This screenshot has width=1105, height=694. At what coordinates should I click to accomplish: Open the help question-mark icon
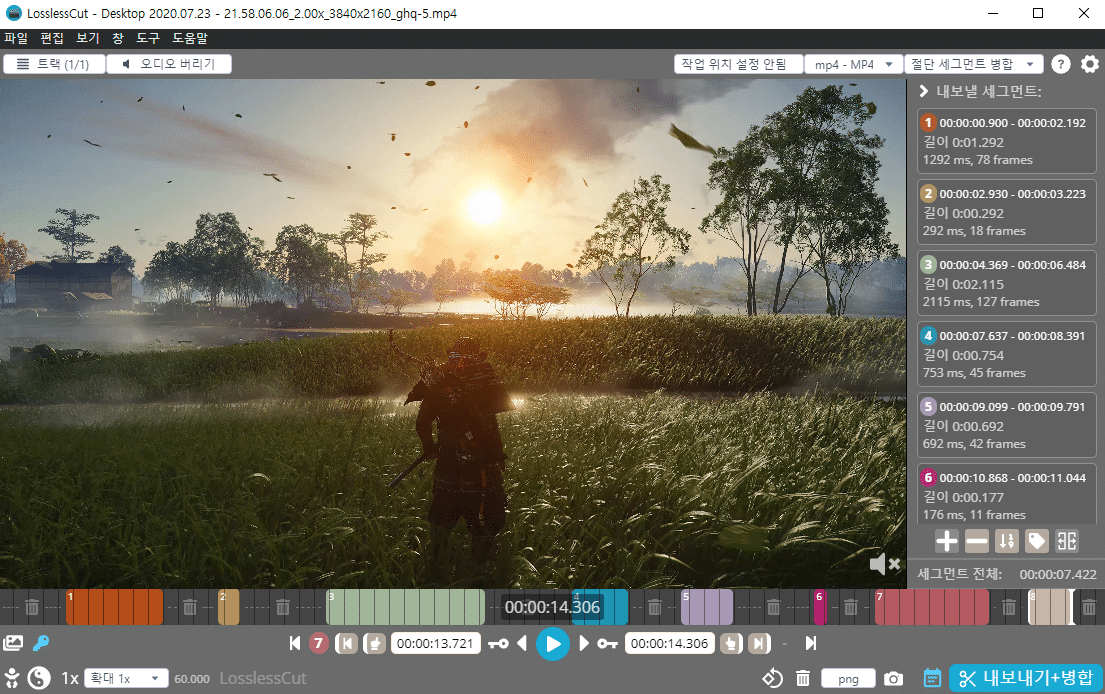pyautogui.click(x=1061, y=64)
